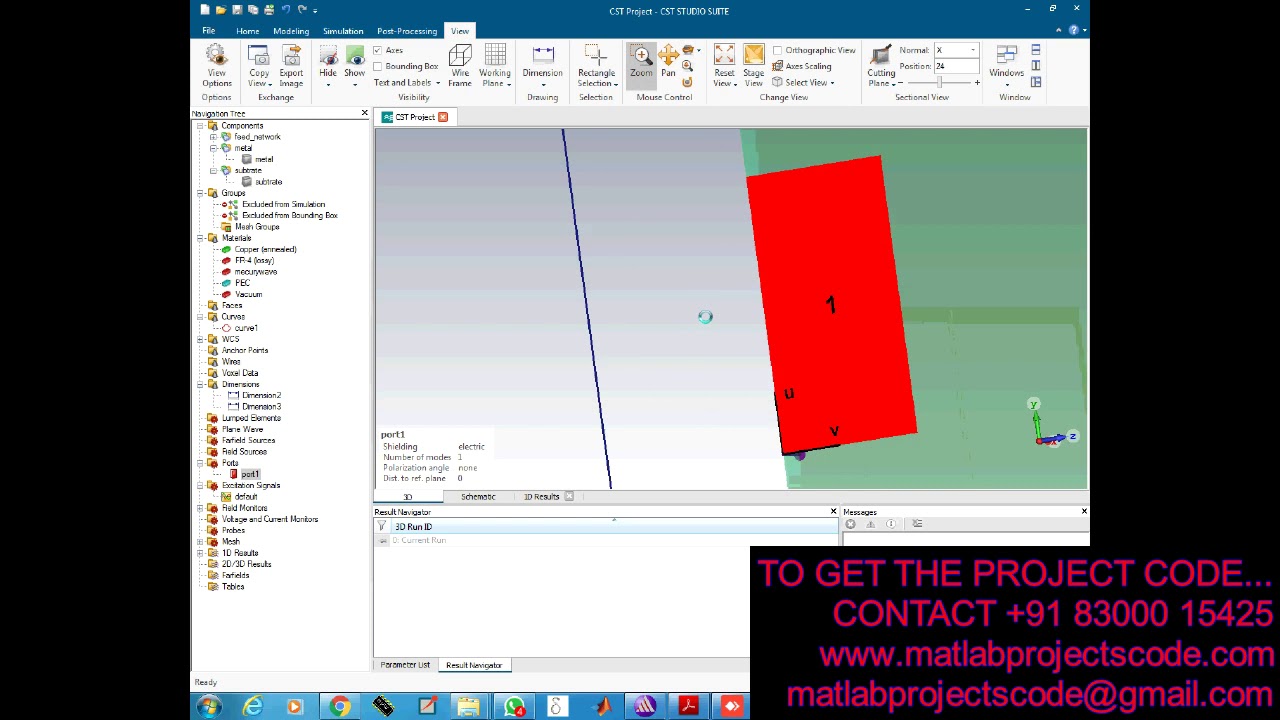The image size is (1280, 720).
Task: Close the CST Project document tab
Action: (x=443, y=117)
